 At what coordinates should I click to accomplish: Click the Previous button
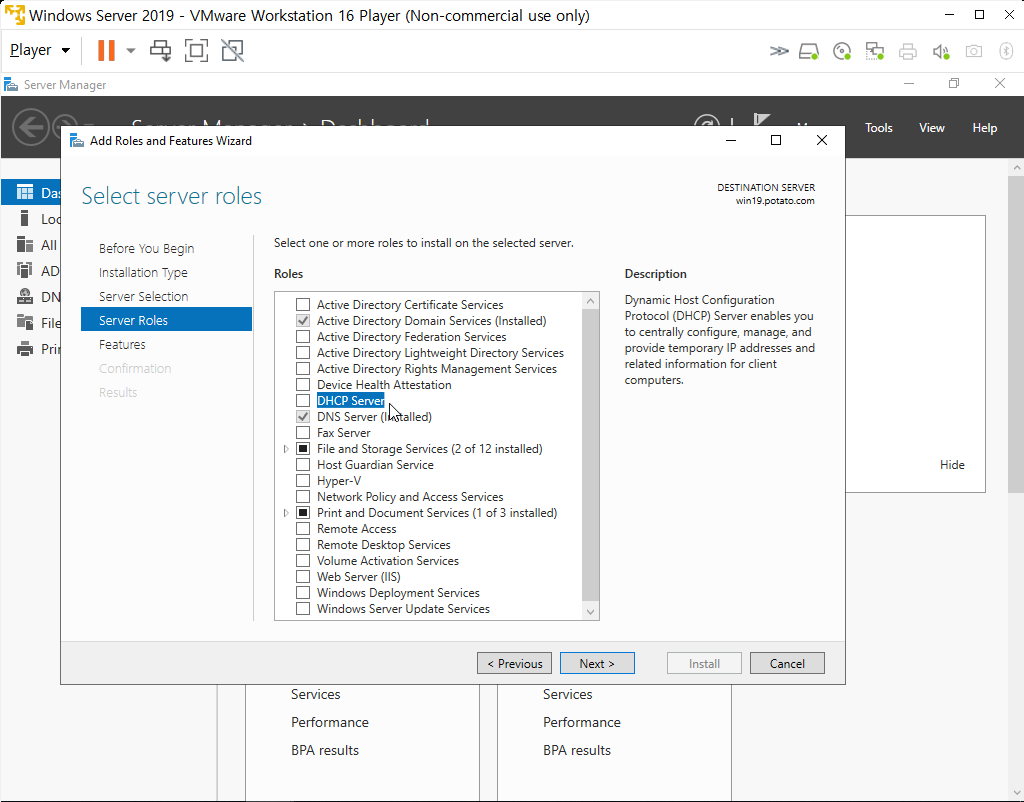(x=514, y=663)
